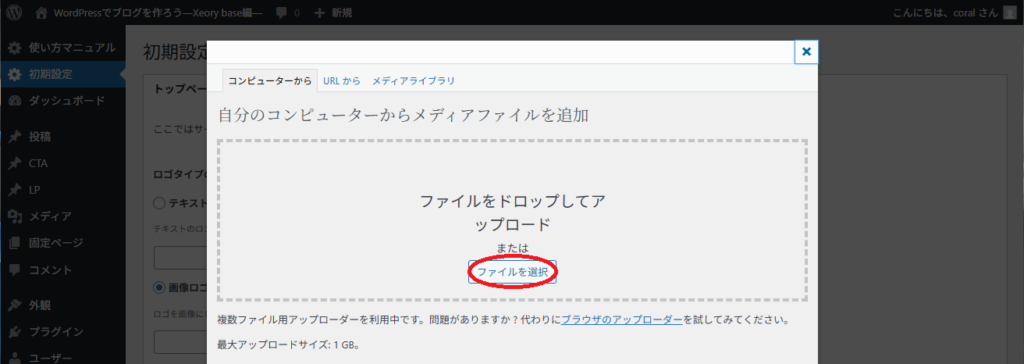This screenshot has width=1024, height=364.
Task: Click gear icon beside 初期設定
Action: (x=14, y=74)
